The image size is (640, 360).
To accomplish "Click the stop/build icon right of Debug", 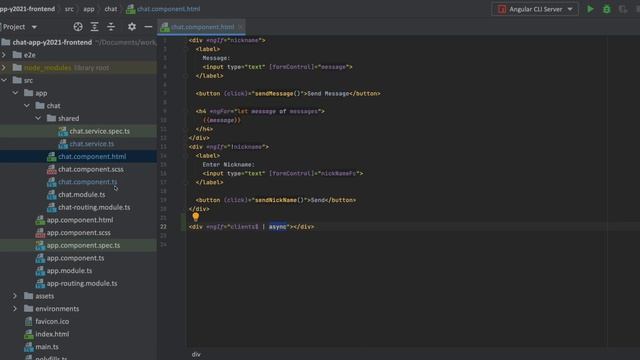I will (622, 9).
